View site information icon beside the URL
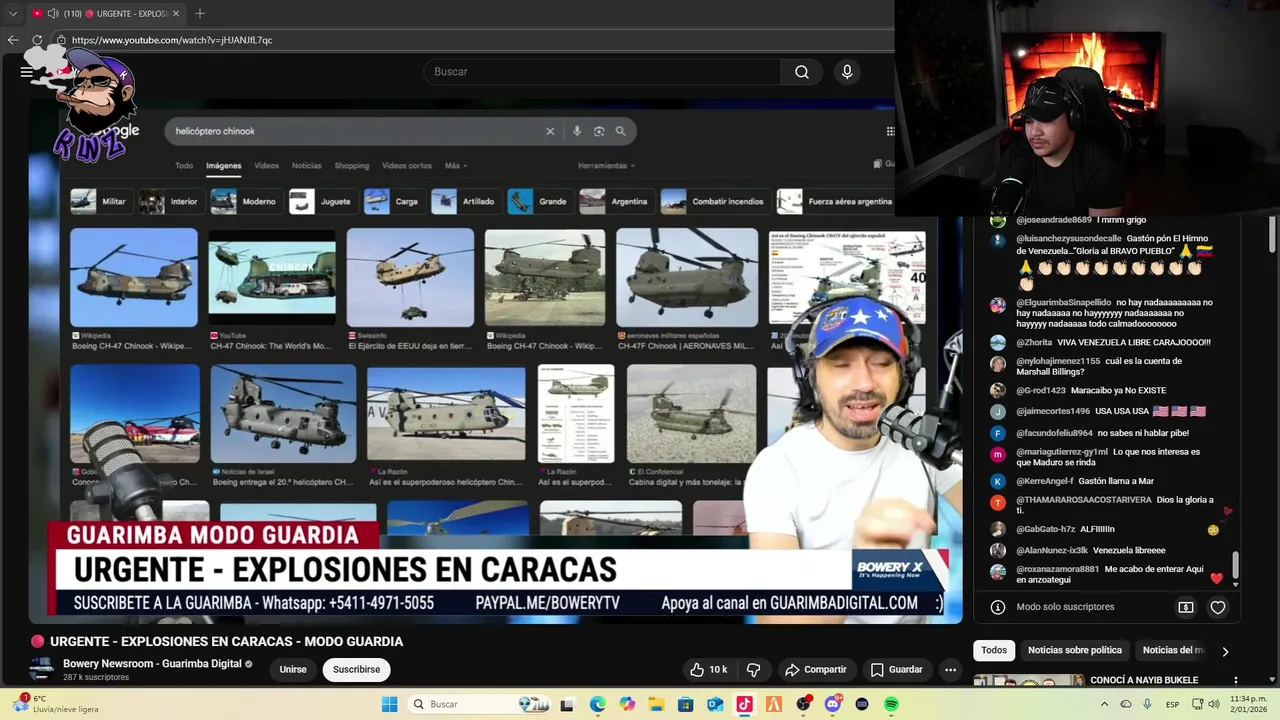The image size is (1280, 720). pyautogui.click(x=61, y=40)
